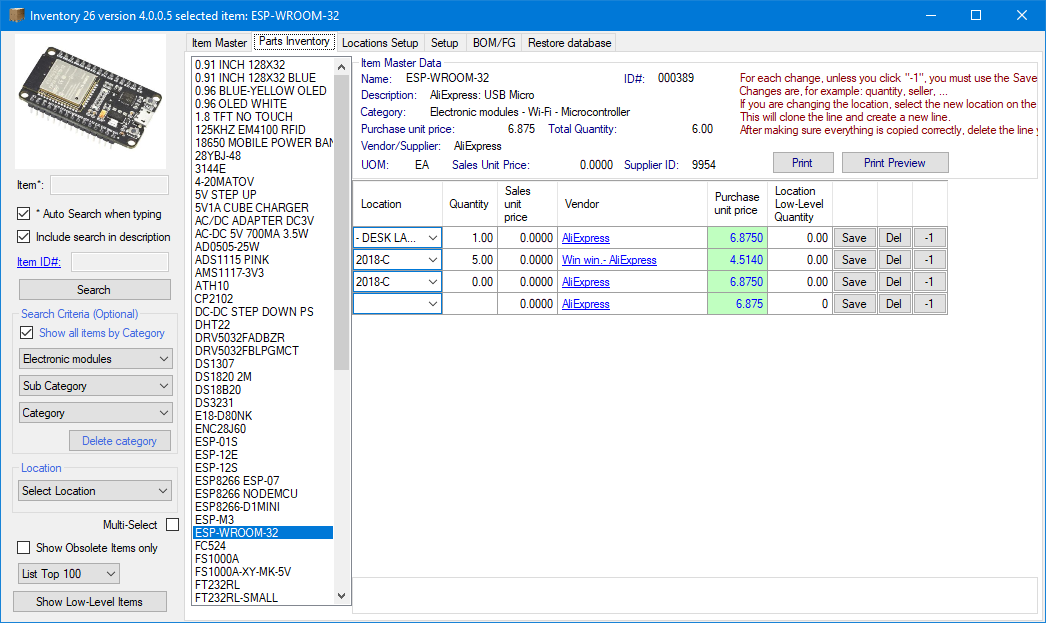
Task: Open the Locations Setup tab
Action: point(380,43)
